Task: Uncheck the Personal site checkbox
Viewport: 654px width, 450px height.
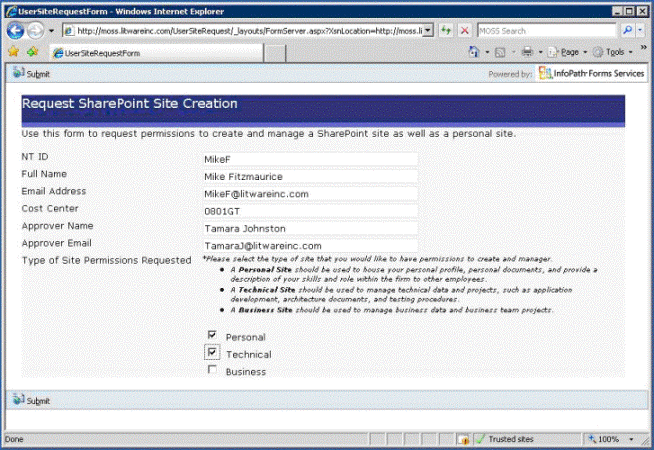Action: click(212, 335)
